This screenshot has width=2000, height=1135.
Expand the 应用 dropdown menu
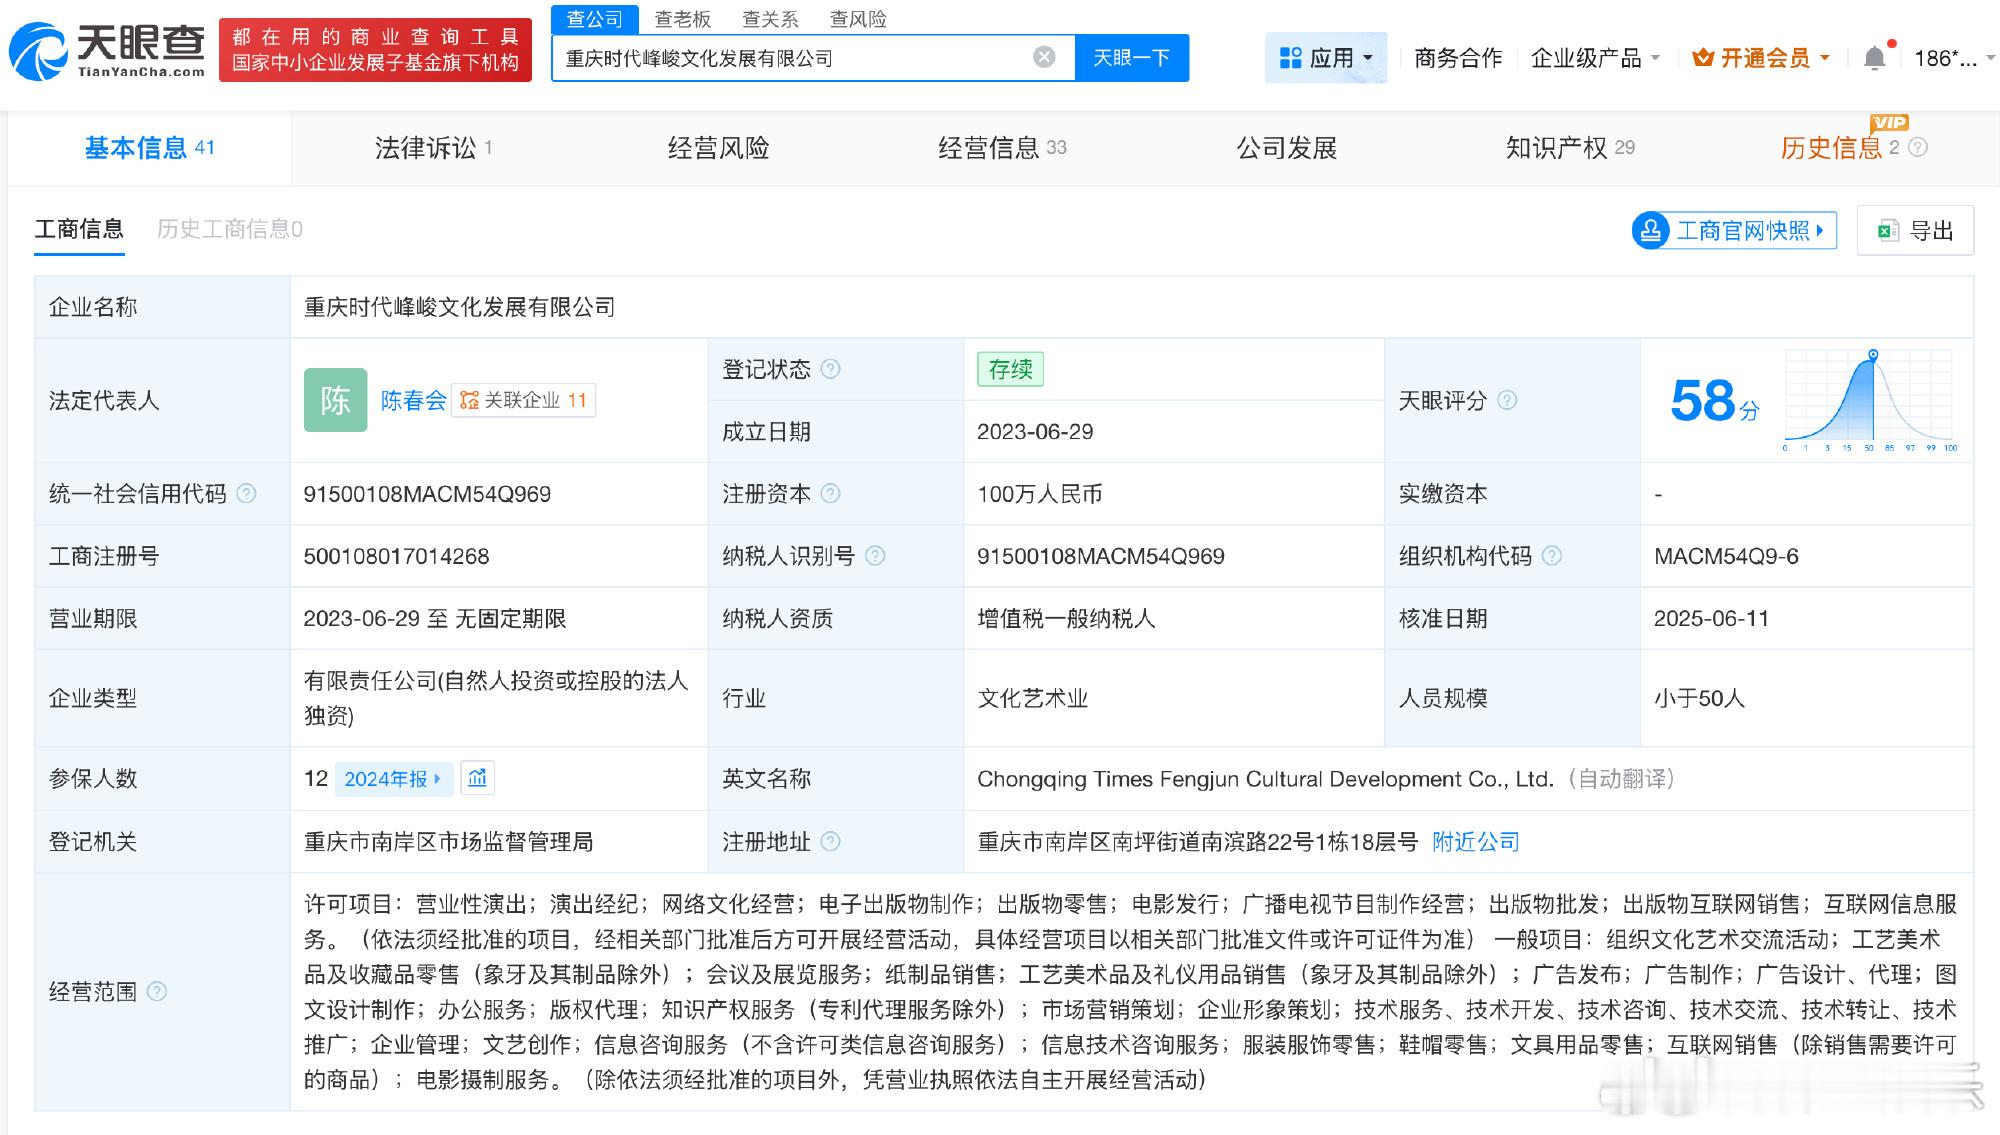[1326, 58]
